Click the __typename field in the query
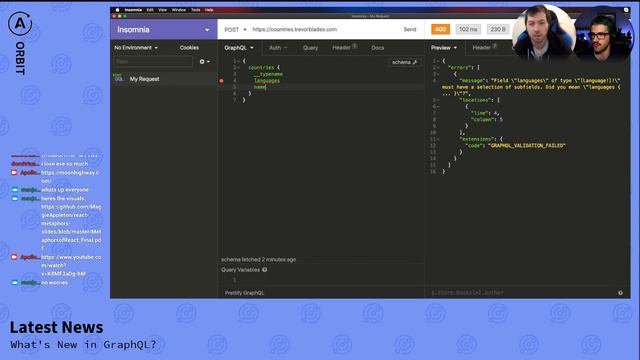 point(268,74)
